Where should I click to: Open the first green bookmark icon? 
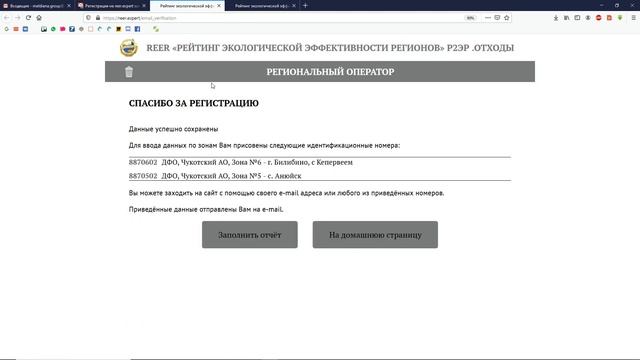coord(7,29)
